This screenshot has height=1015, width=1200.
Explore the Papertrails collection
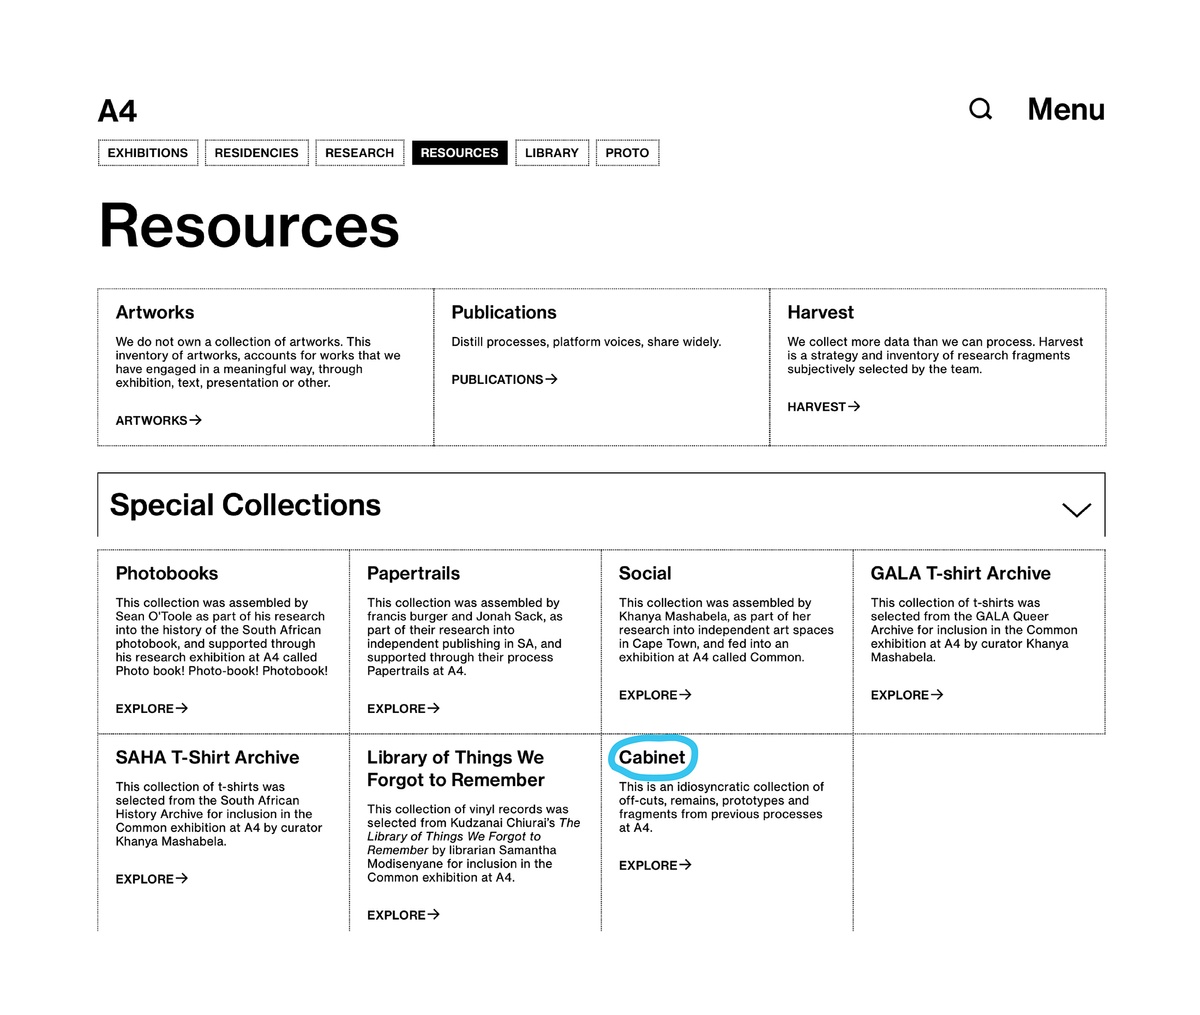click(x=403, y=708)
